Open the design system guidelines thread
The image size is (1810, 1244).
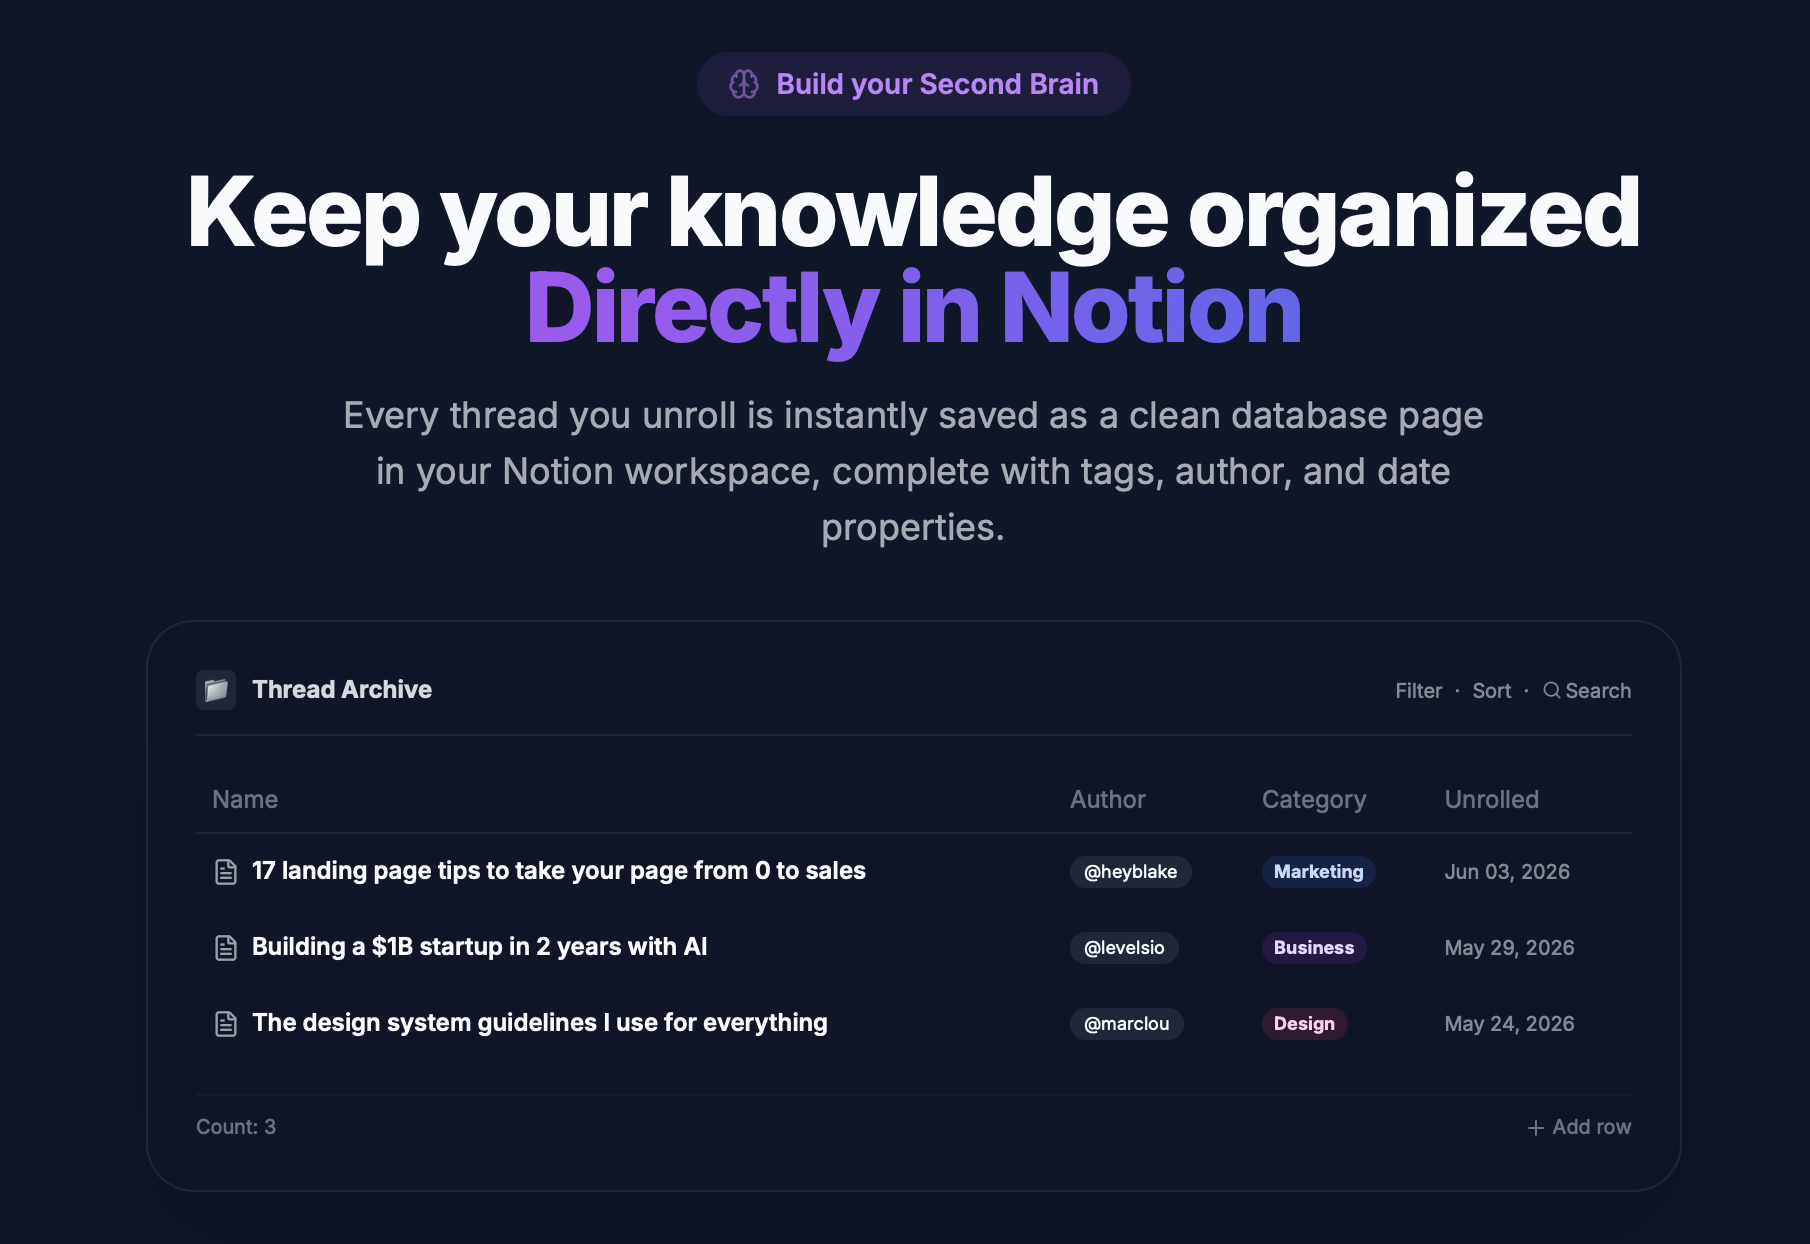[539, 1023]
